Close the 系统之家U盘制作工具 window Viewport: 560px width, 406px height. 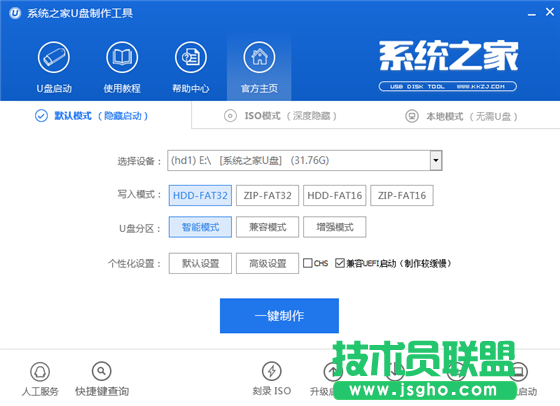(550, 12)
